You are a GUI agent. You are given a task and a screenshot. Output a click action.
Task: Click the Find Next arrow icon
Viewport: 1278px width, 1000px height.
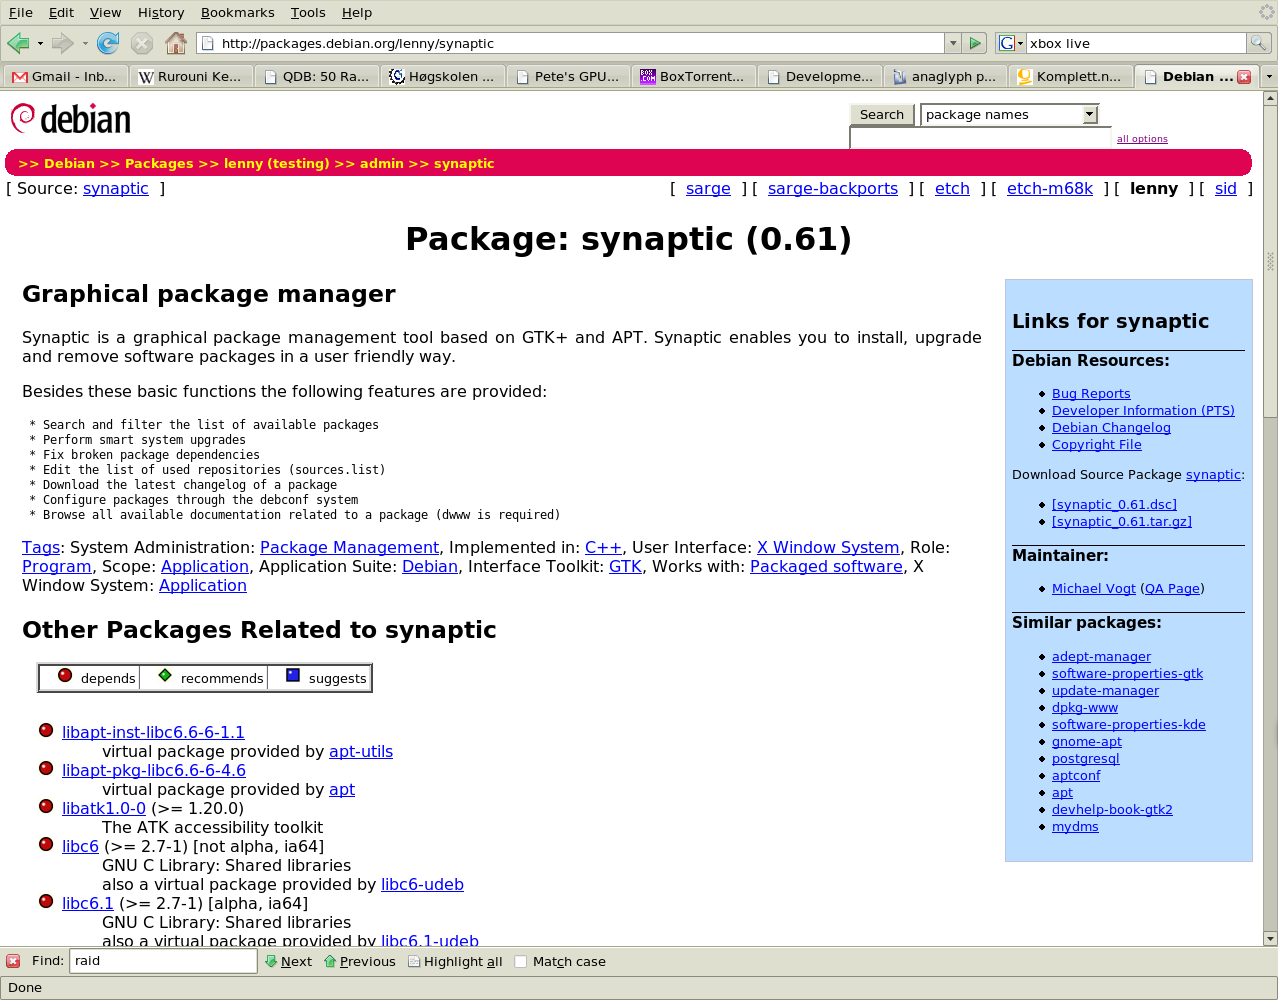pos(270,961)
